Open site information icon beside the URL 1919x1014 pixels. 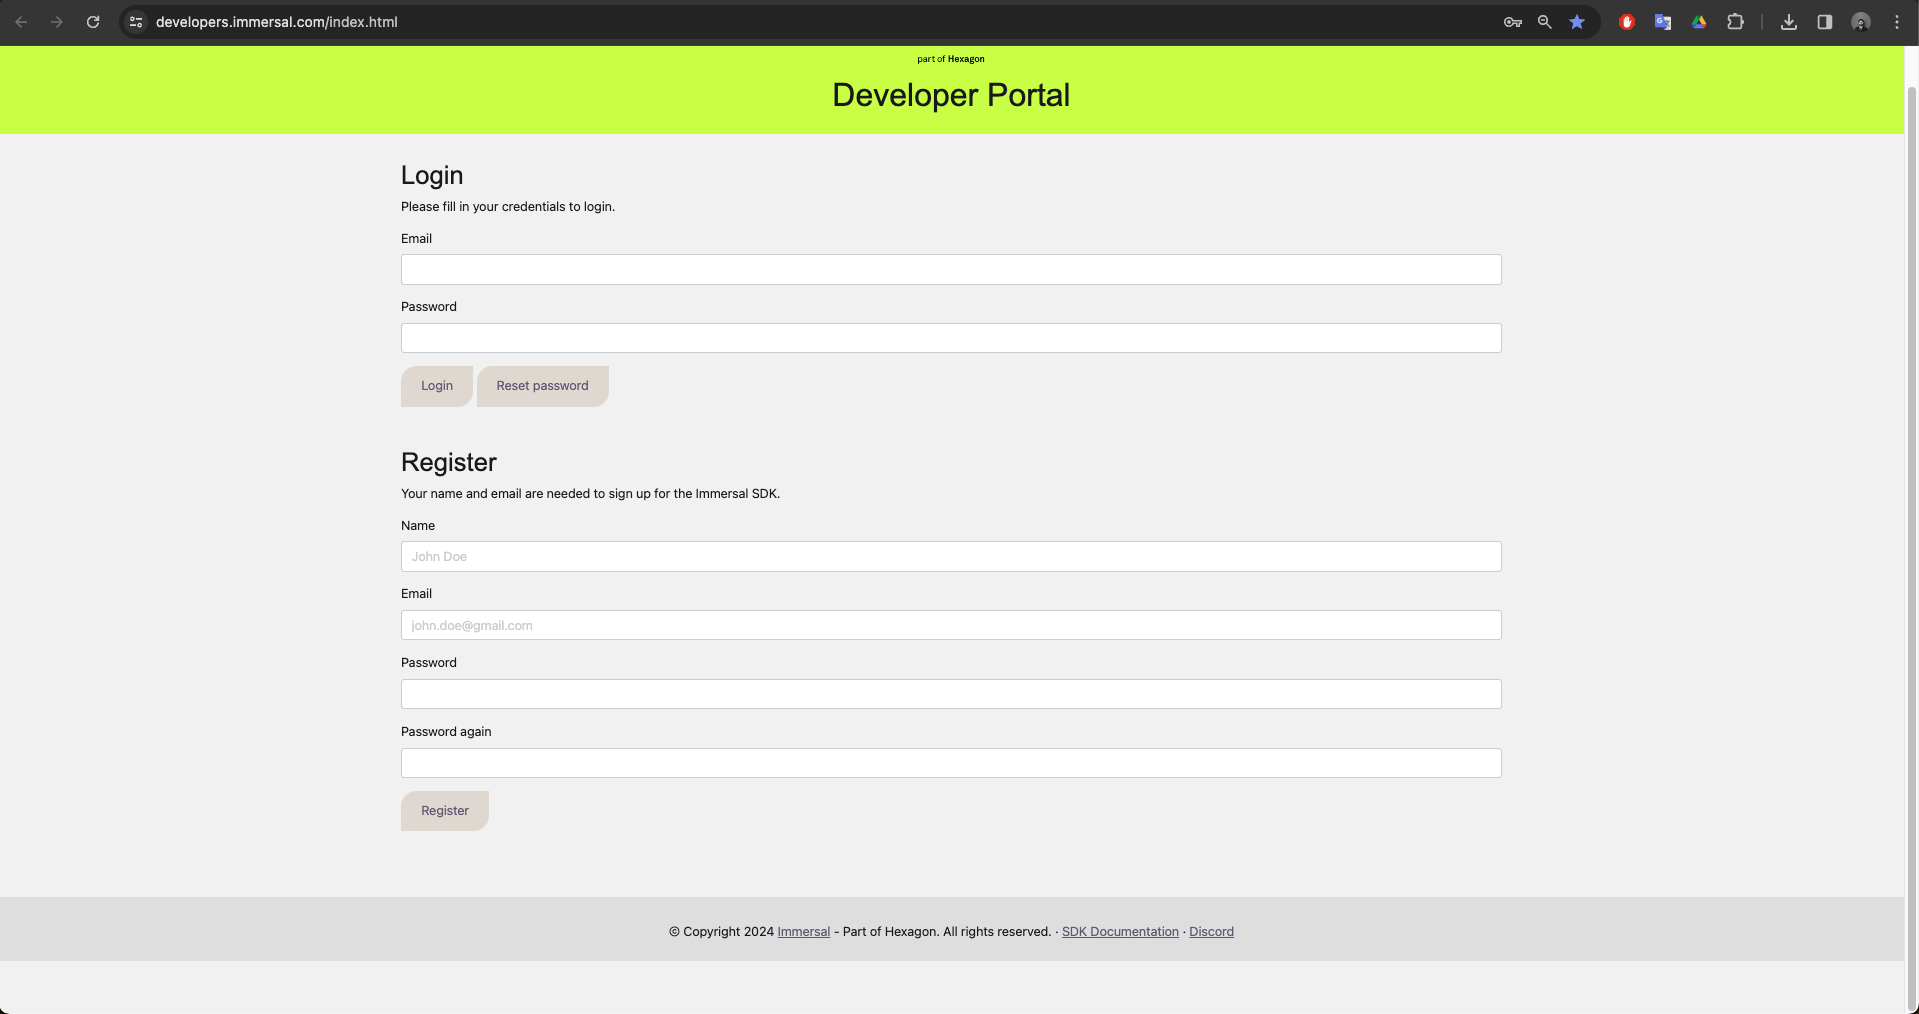coord(136,22)
